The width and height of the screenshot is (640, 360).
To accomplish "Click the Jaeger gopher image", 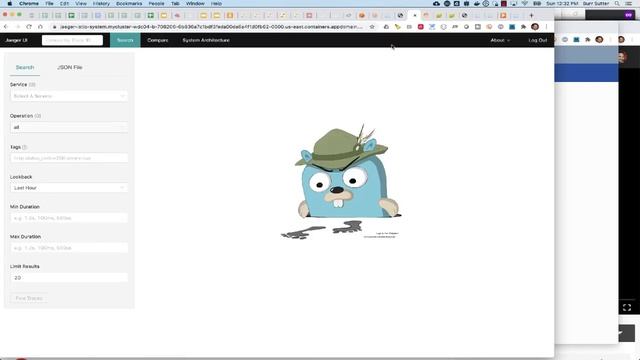I will point(341,181).
